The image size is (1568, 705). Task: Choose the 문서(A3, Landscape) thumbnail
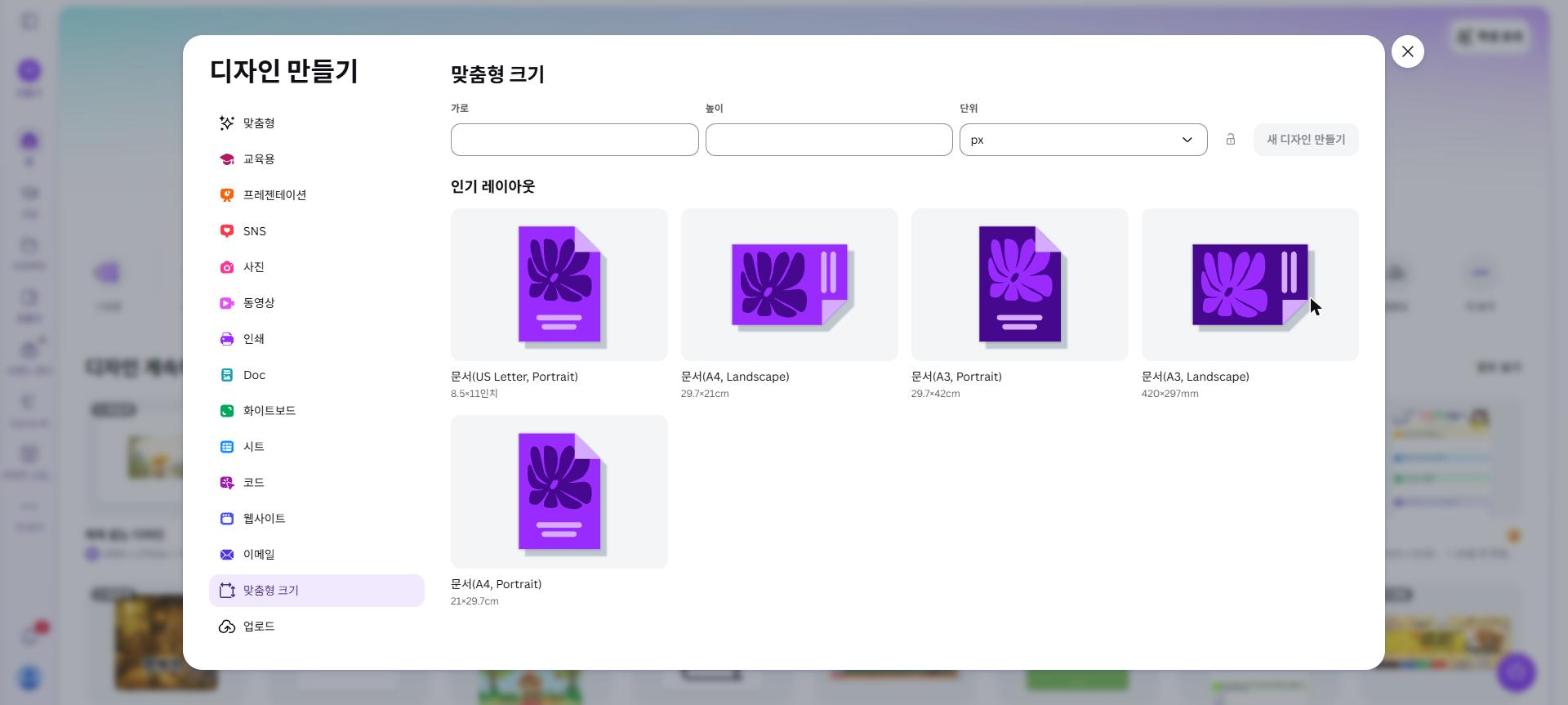pos(1250,285)
